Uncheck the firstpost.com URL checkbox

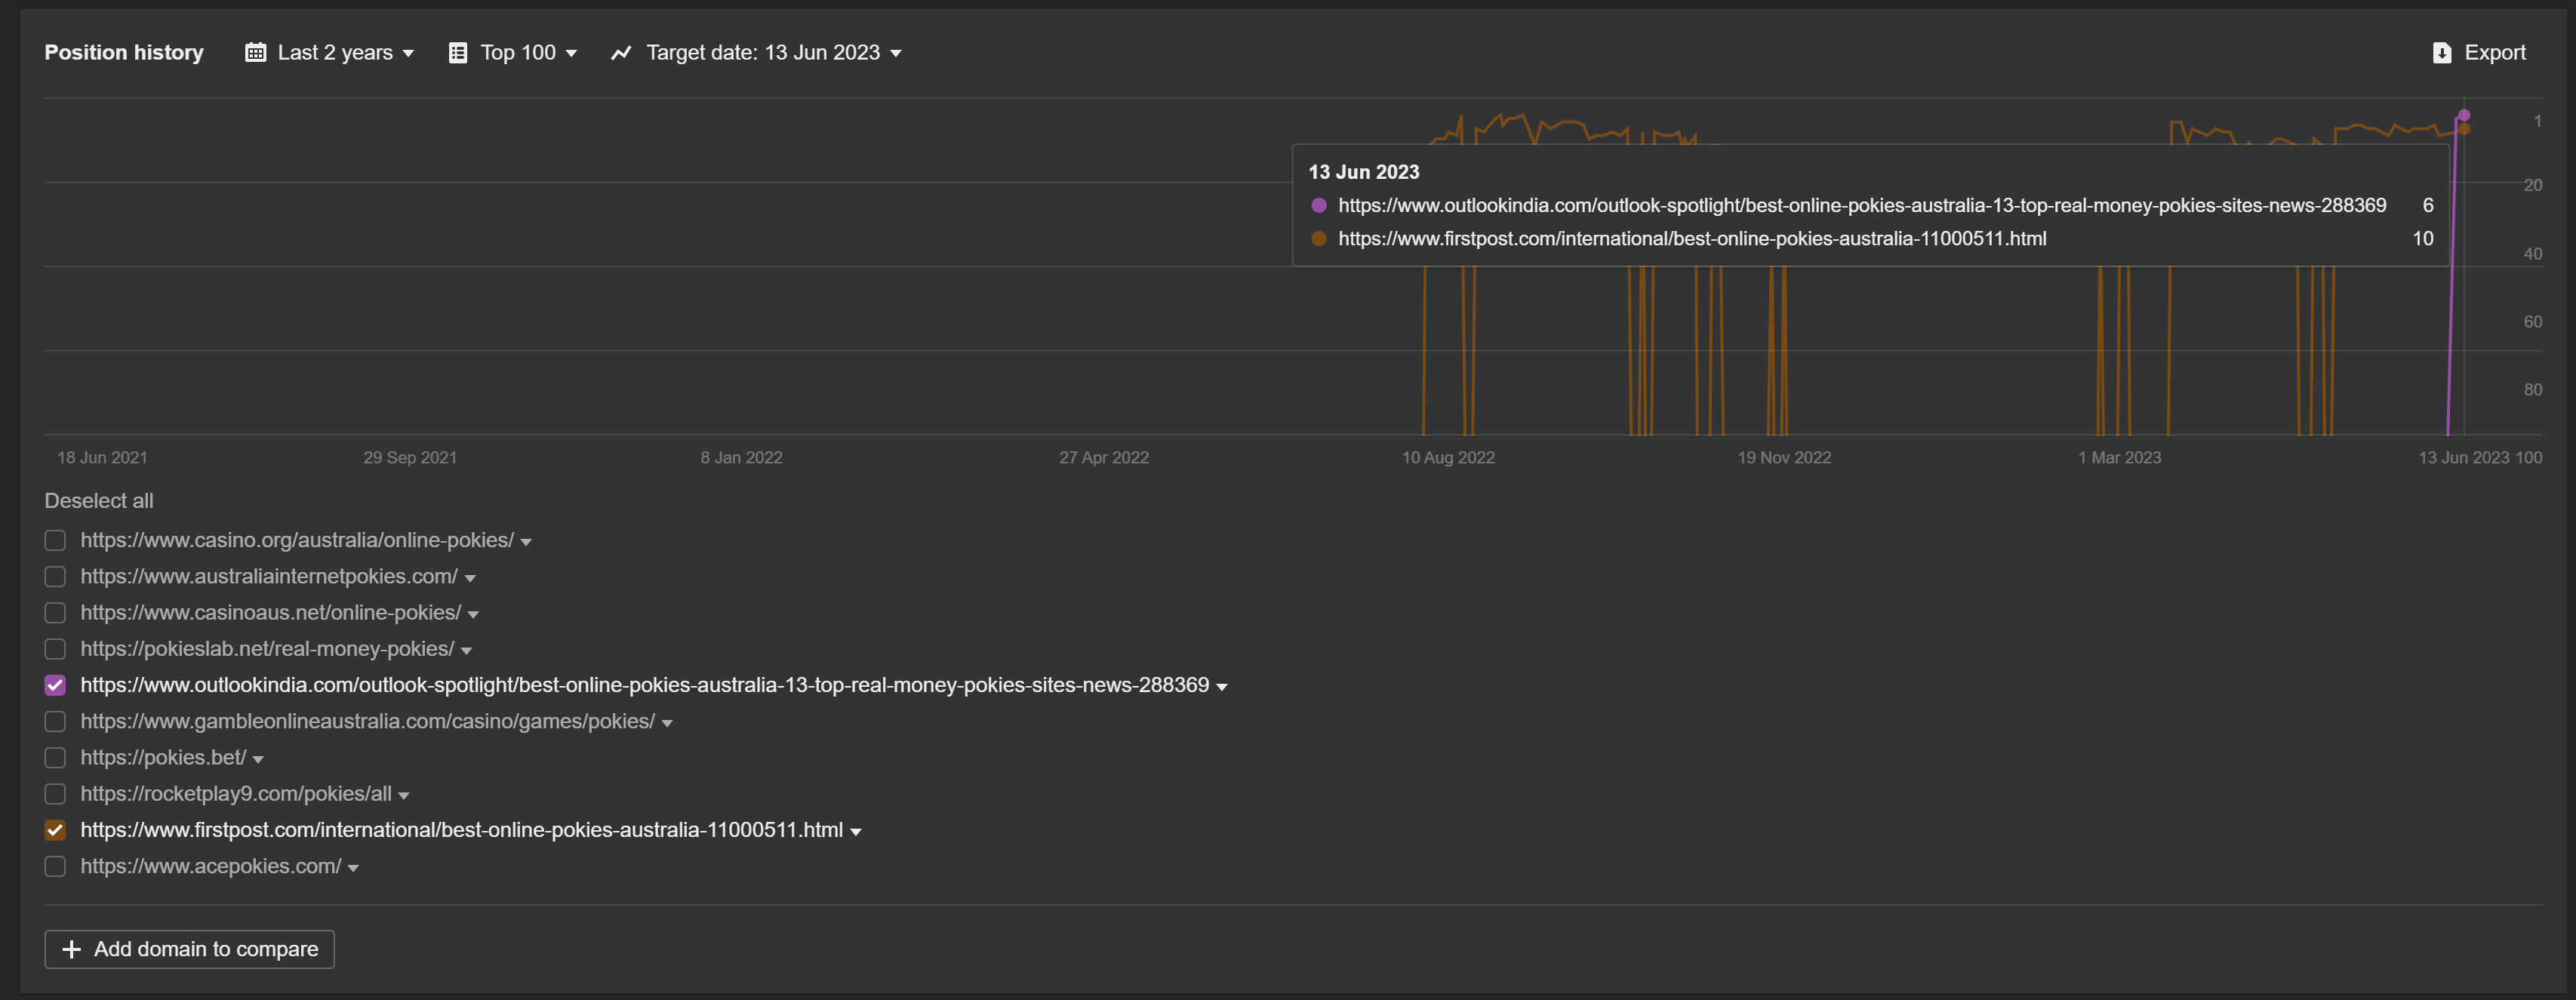[x=55, y=830]
